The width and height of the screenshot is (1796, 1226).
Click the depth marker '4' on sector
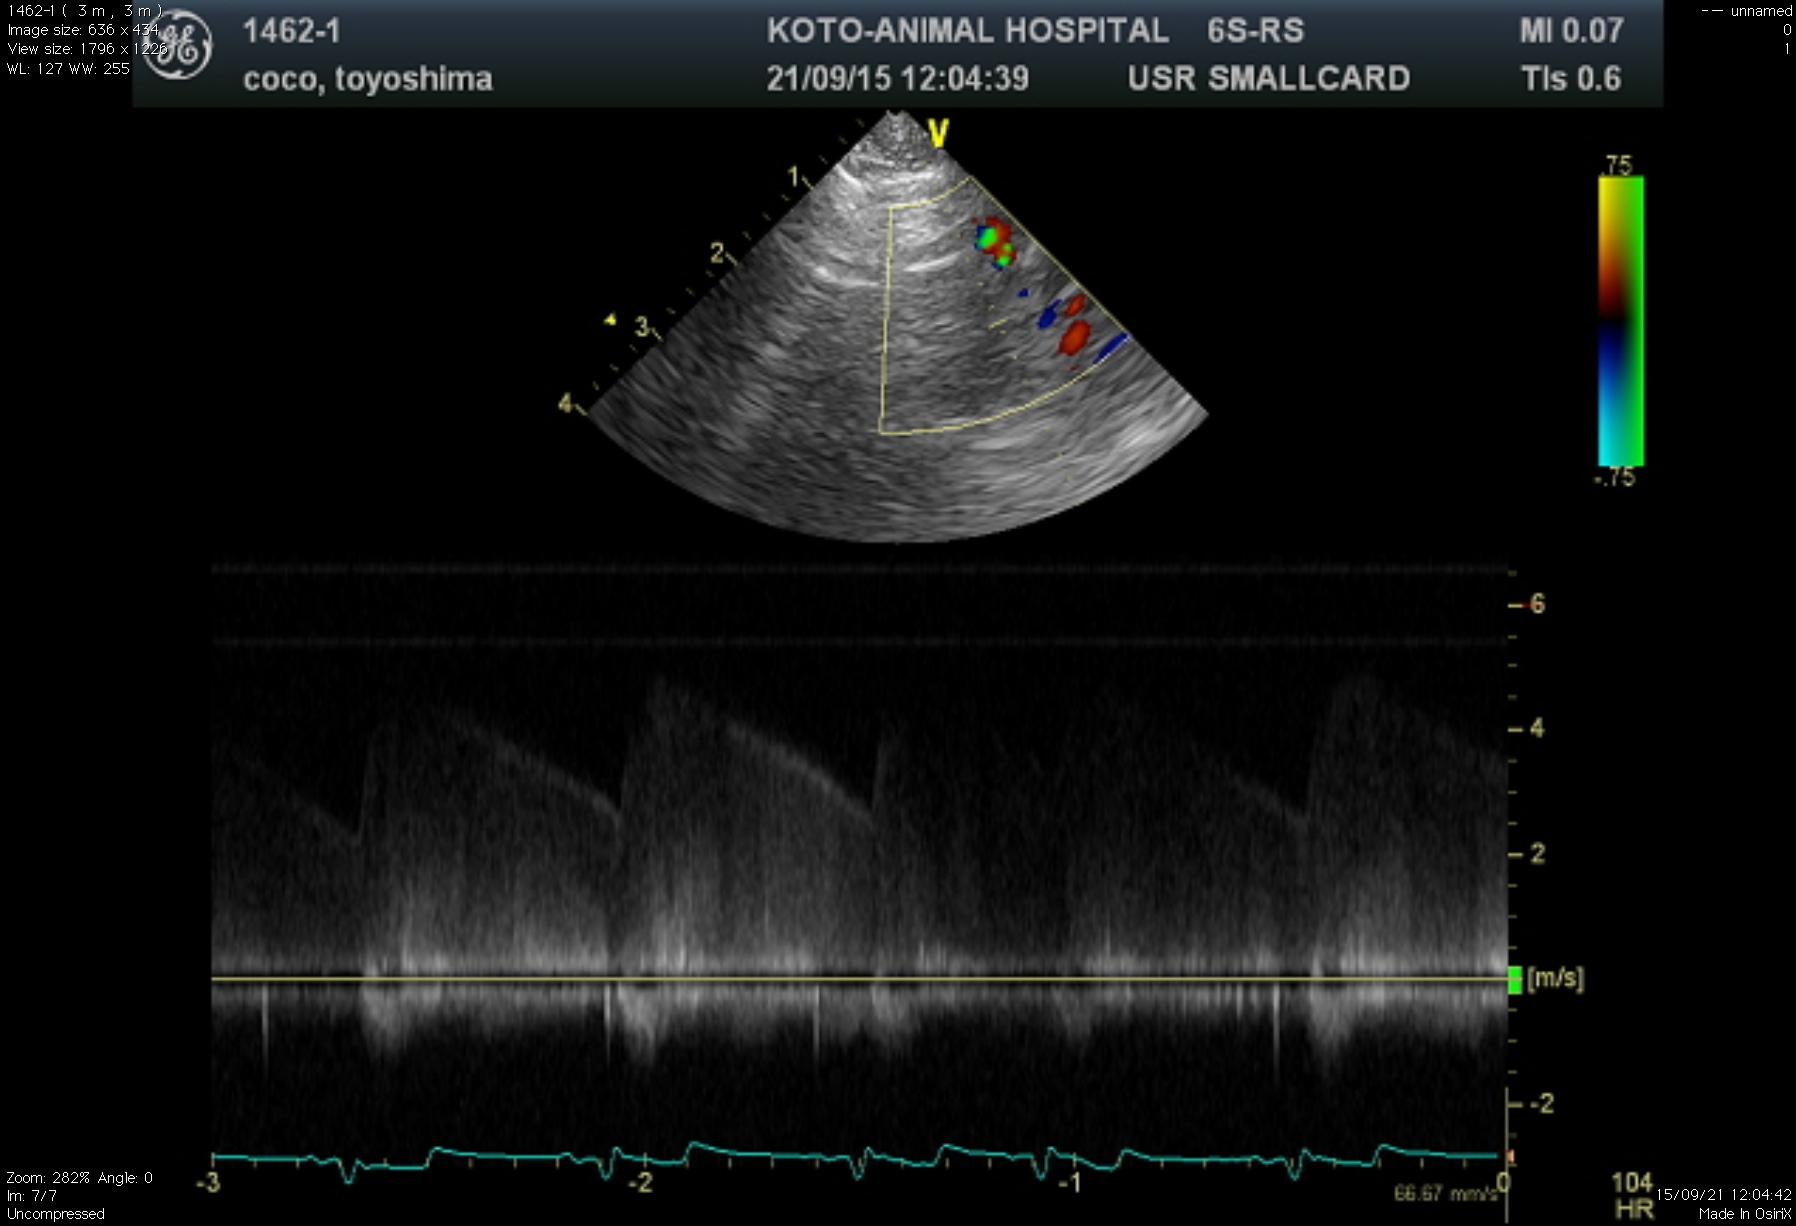point(565,403)
